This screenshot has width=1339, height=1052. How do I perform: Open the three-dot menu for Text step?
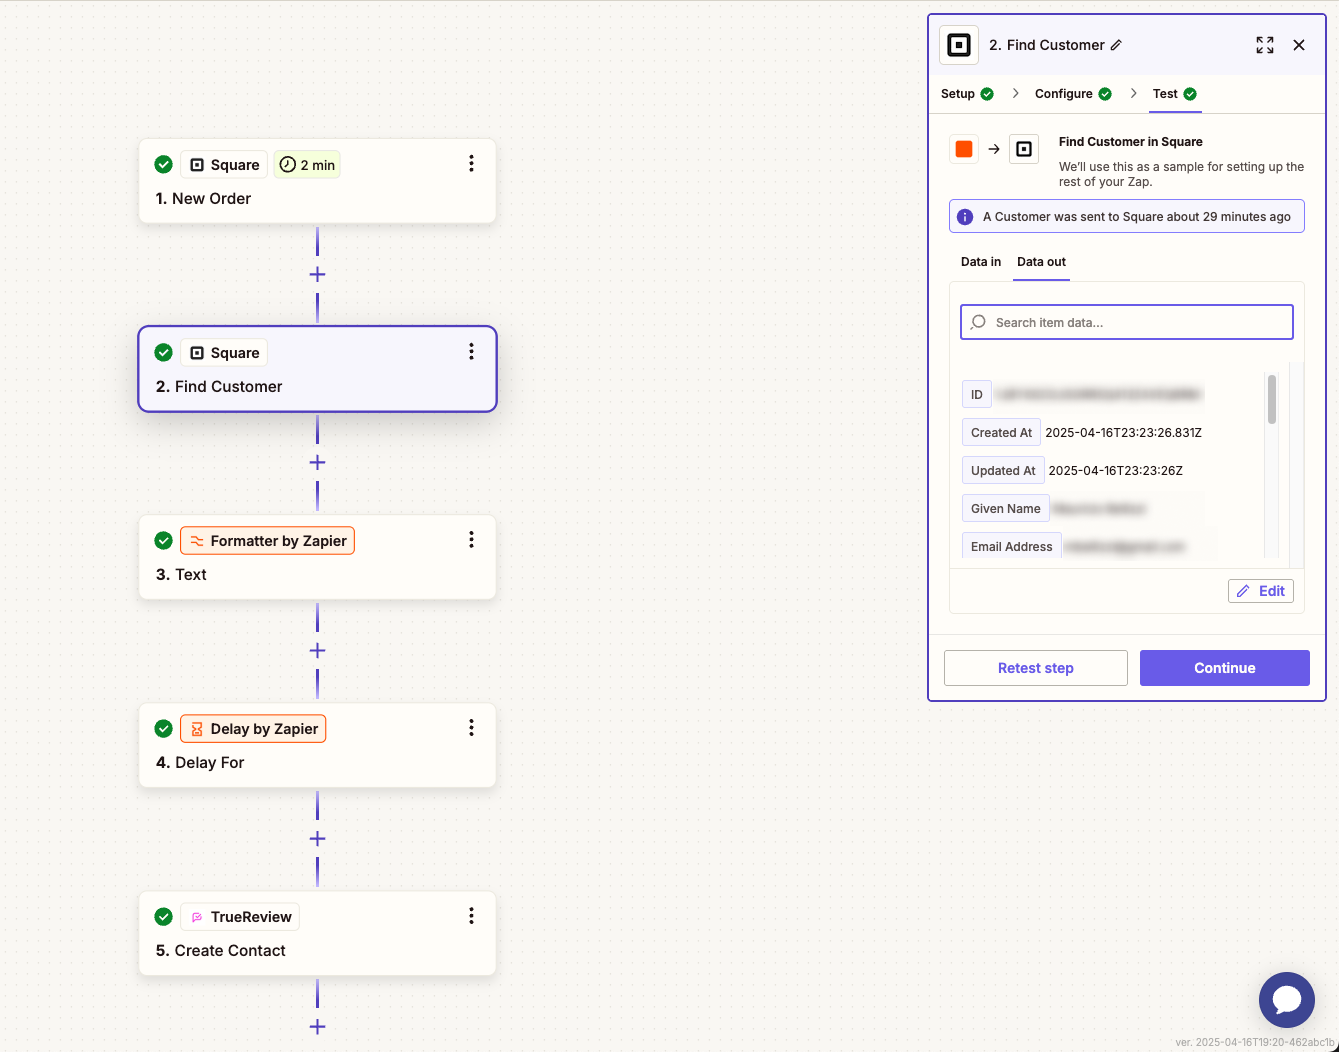[471, 540]
